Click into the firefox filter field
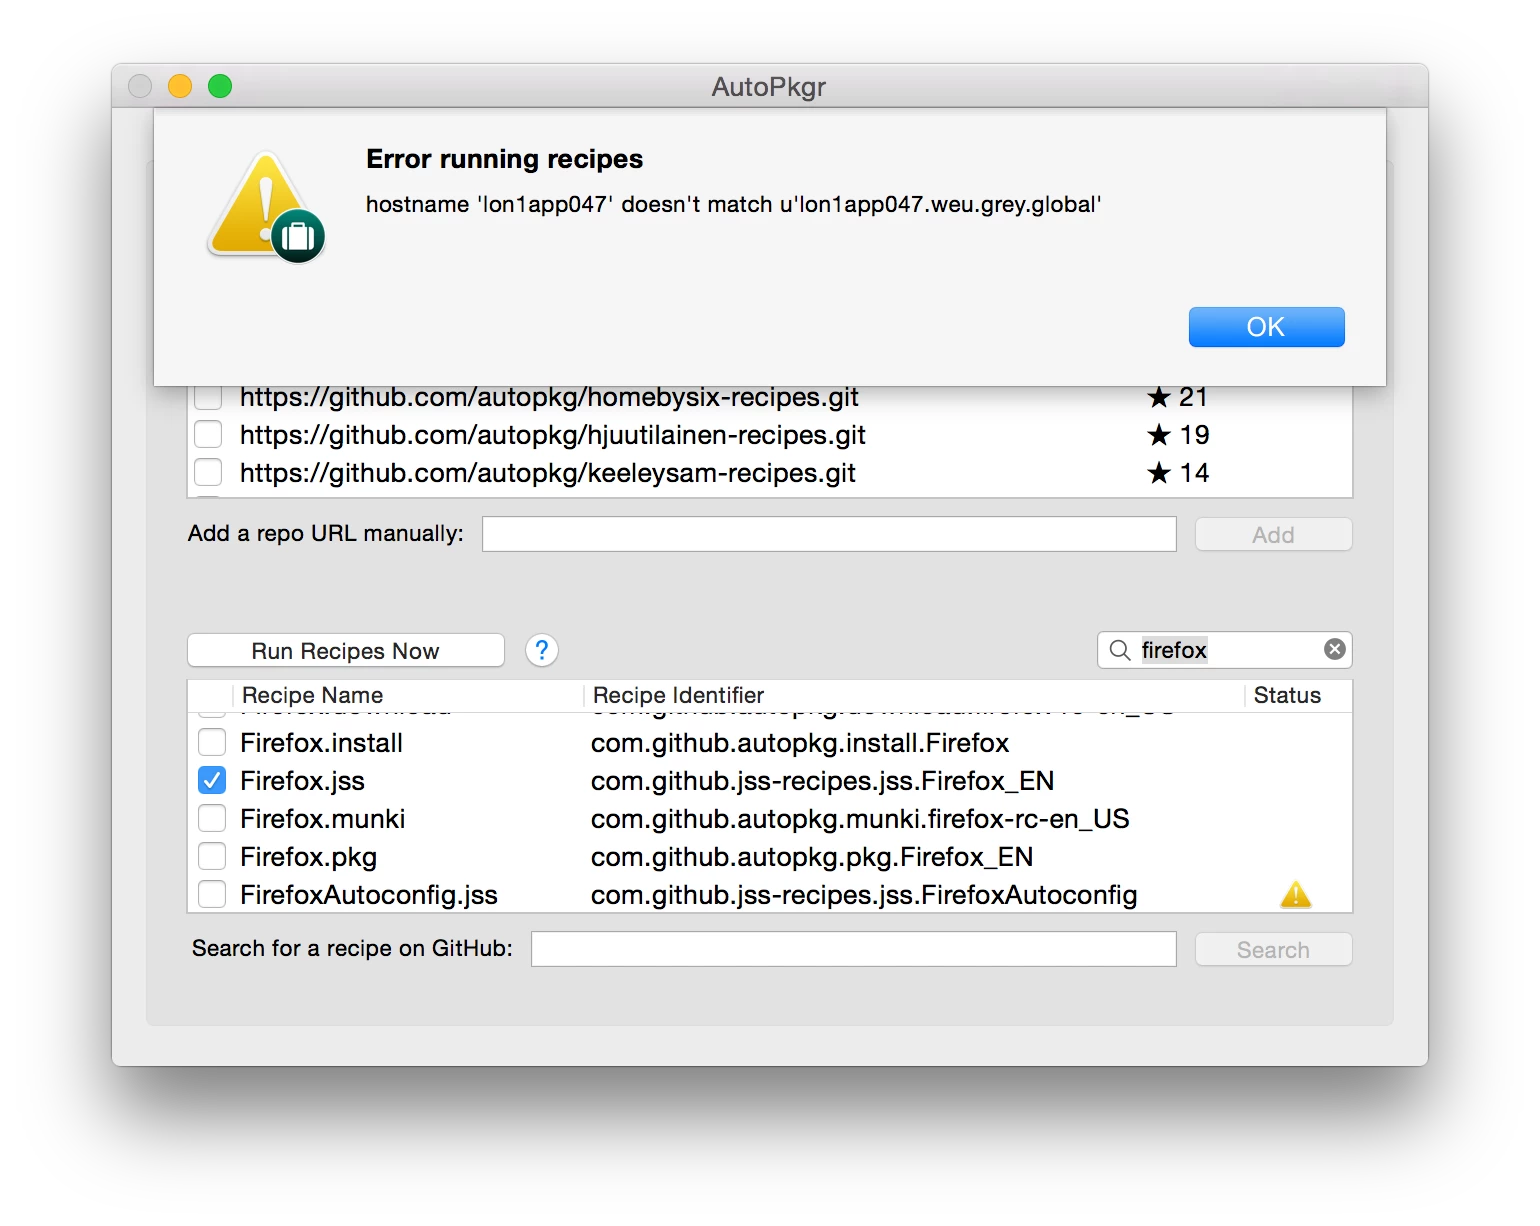The image size is (1540, 1226). [1226, 650]
